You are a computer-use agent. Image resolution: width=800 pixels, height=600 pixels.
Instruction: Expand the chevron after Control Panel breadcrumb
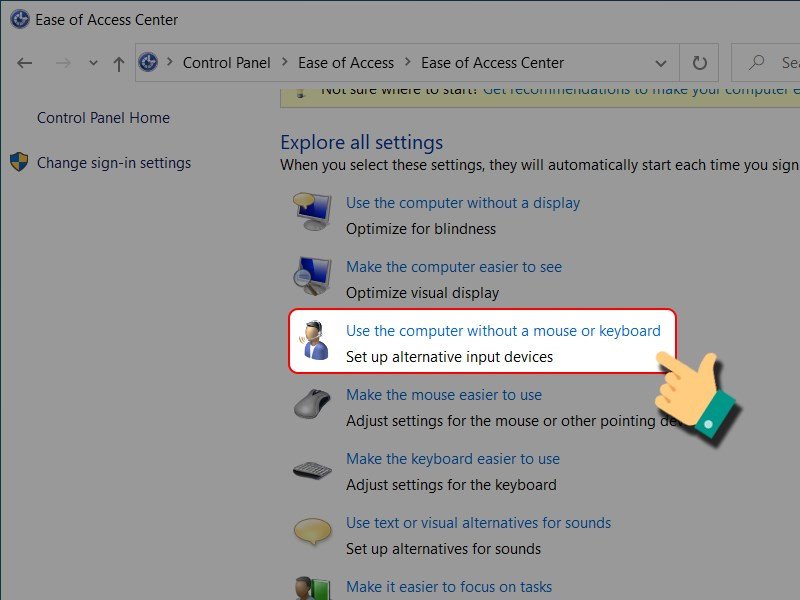click(x=284, y=63)
